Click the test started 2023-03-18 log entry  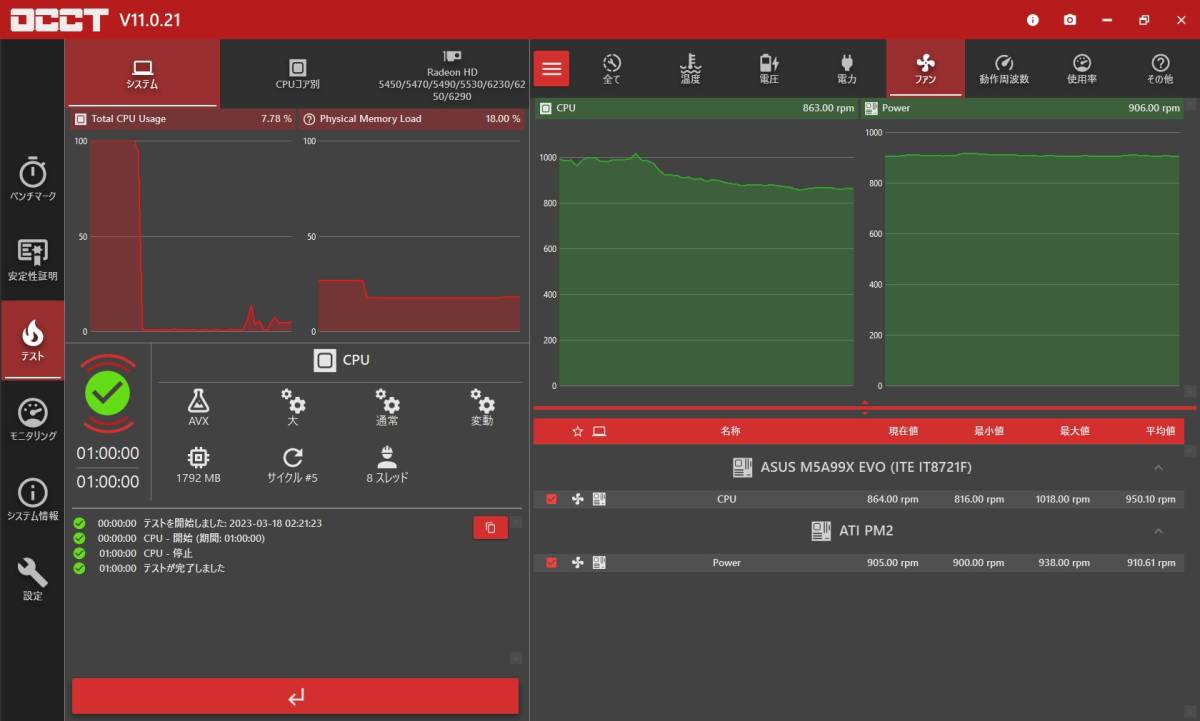[x=232, y=523]
